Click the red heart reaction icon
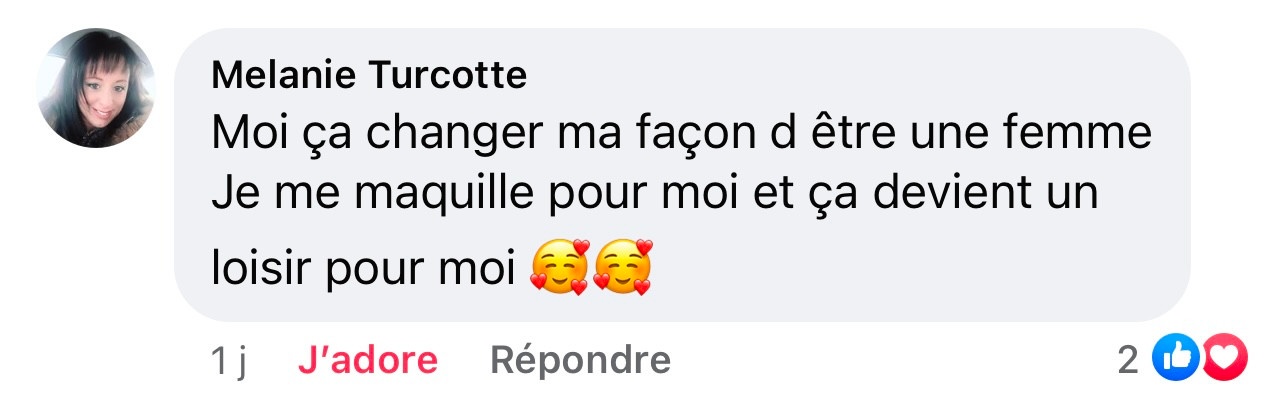Image resolution: width=1284 pixels, height=406 pixels. (x=1224, y=359)
